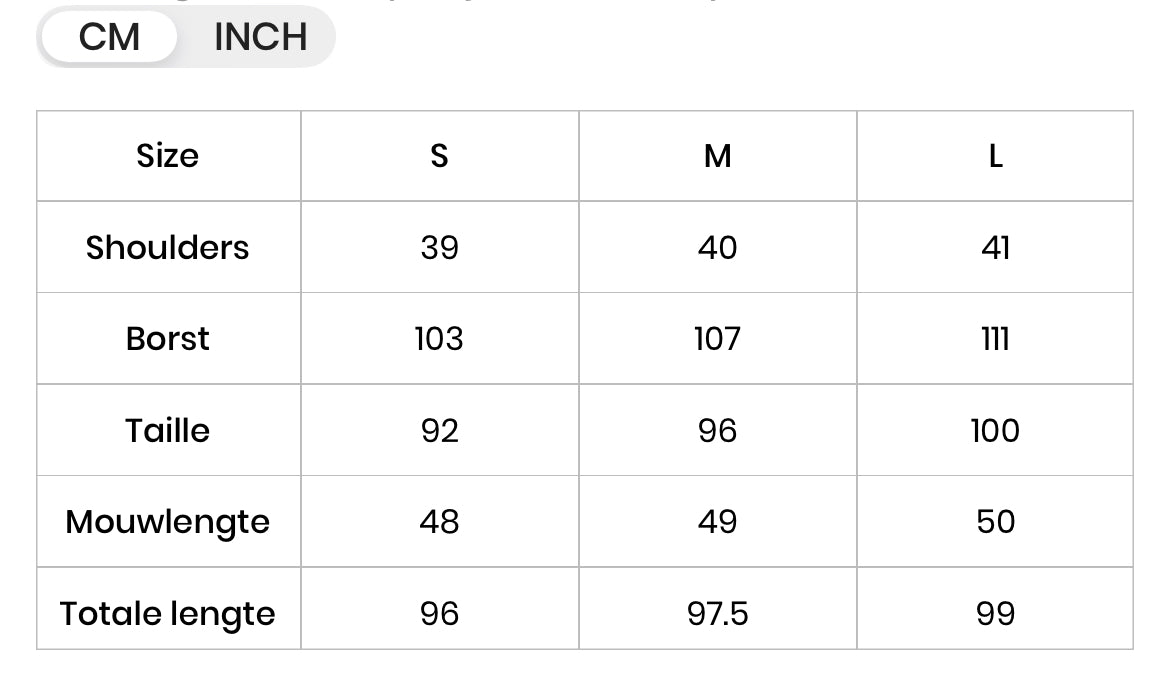The height and width of the screenshot is (691, 1170).
Task: Click the Totale lengte row label
Action: tap(168, 613)
